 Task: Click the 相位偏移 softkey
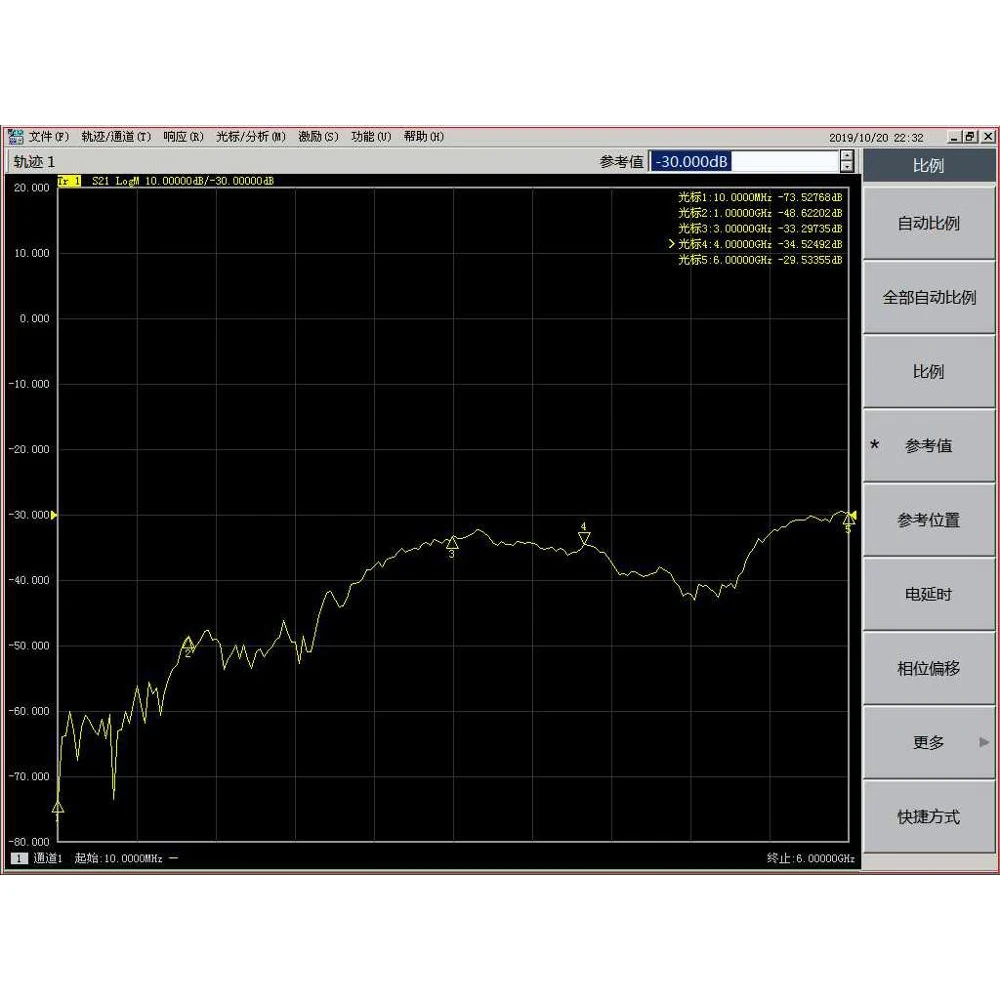coord(929,668)
